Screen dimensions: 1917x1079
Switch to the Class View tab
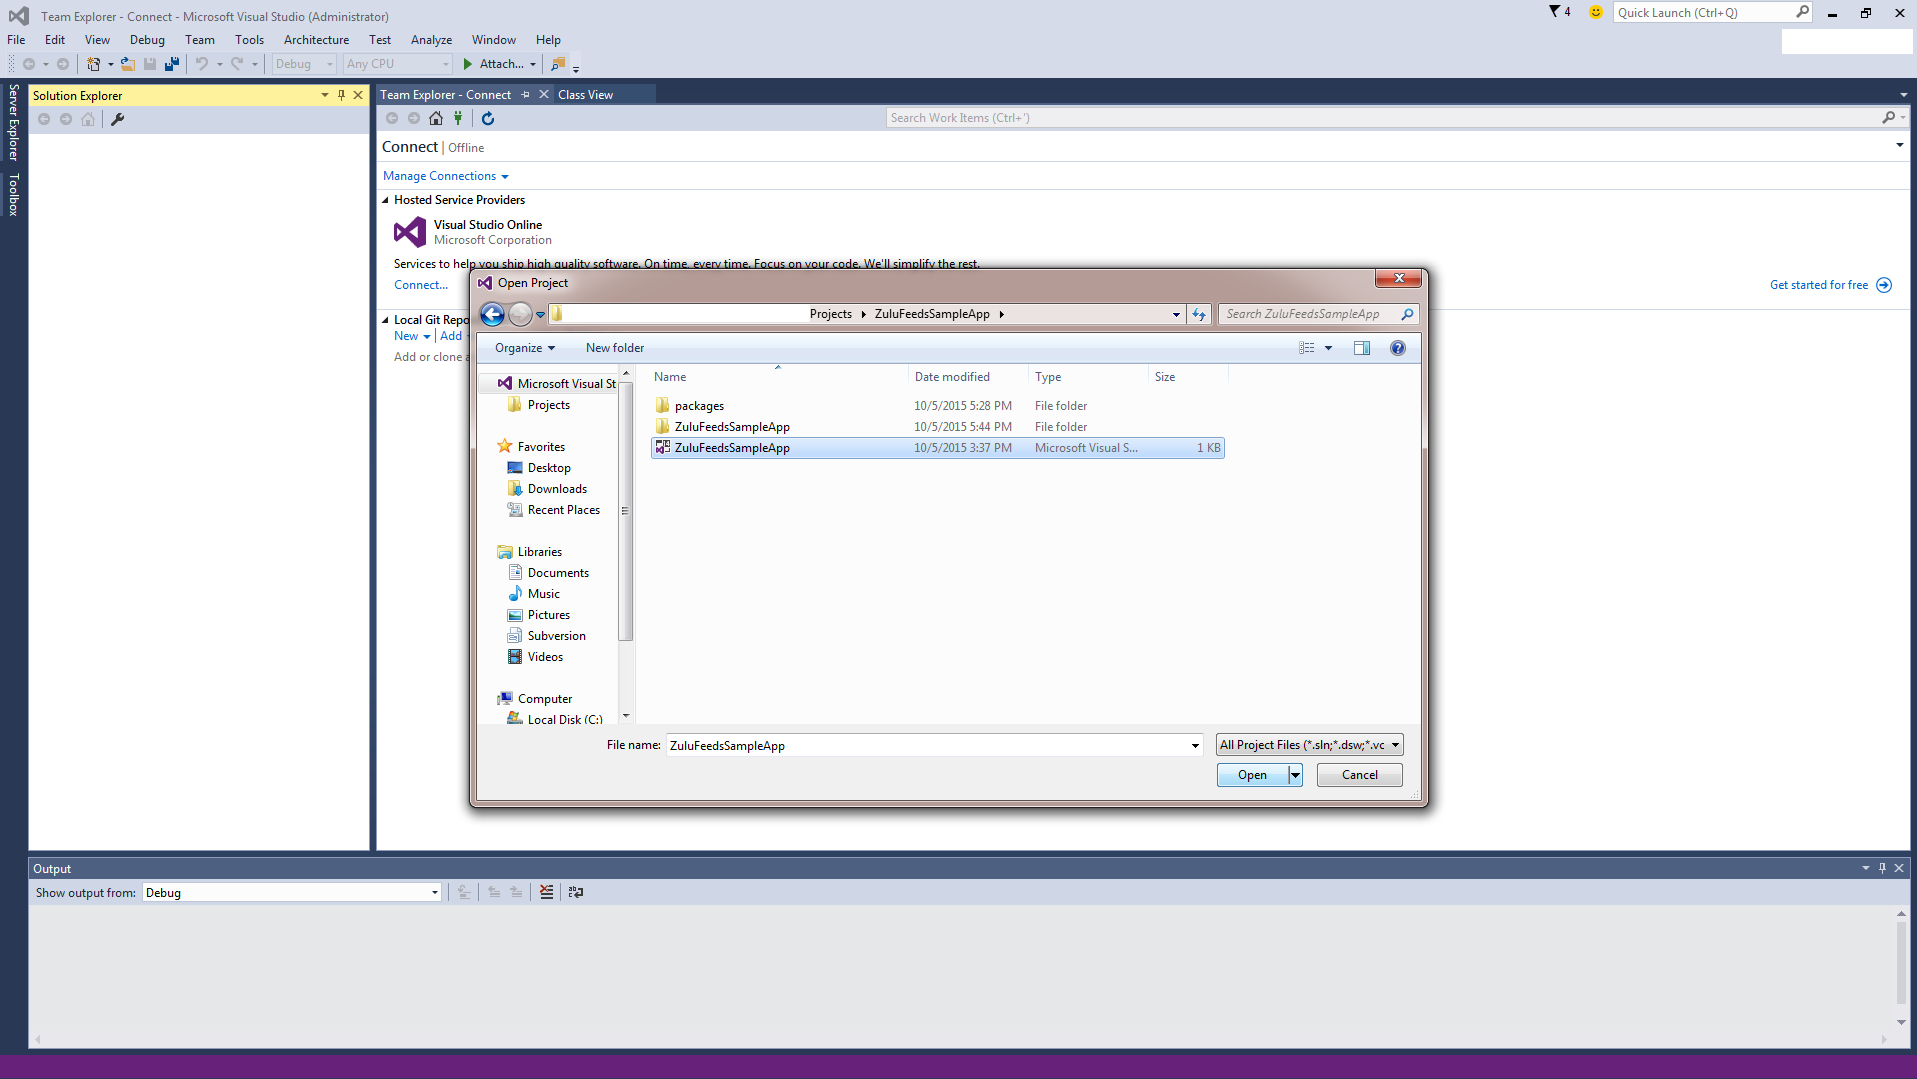click(x=585, y=95)
